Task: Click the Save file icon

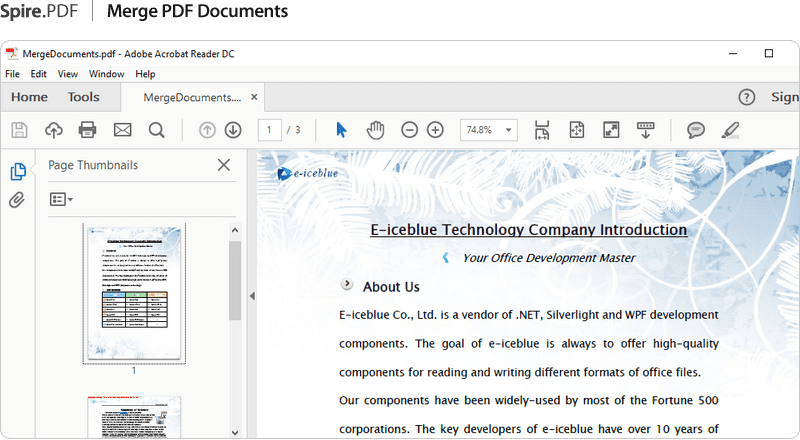Action: tap(19, 130)
